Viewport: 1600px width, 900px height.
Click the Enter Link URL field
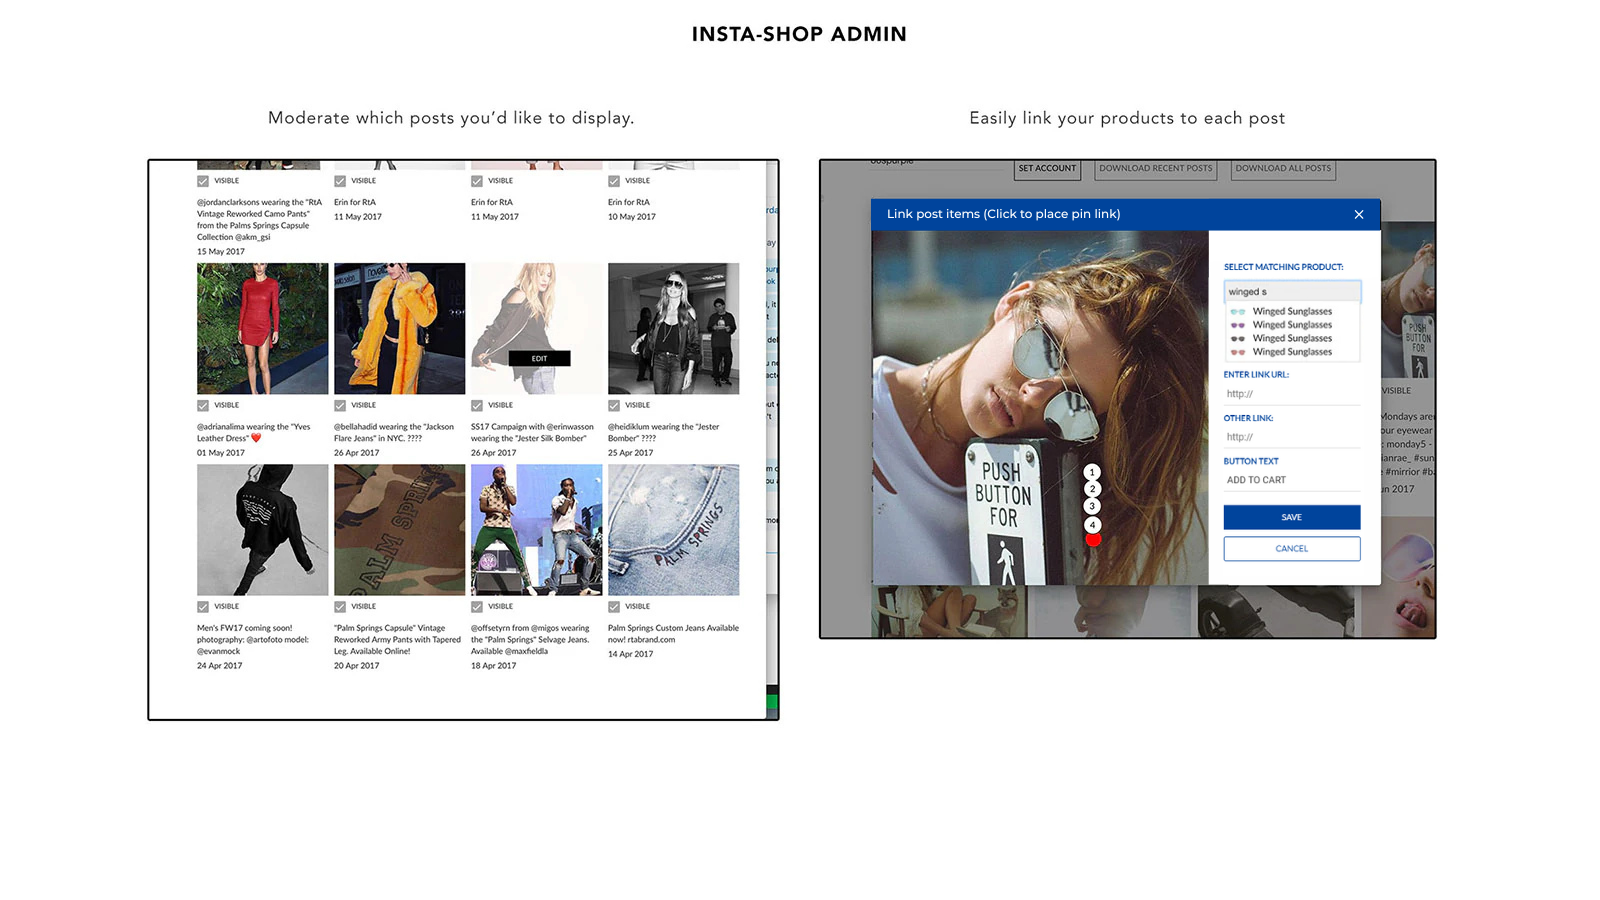pos(1292,394)
